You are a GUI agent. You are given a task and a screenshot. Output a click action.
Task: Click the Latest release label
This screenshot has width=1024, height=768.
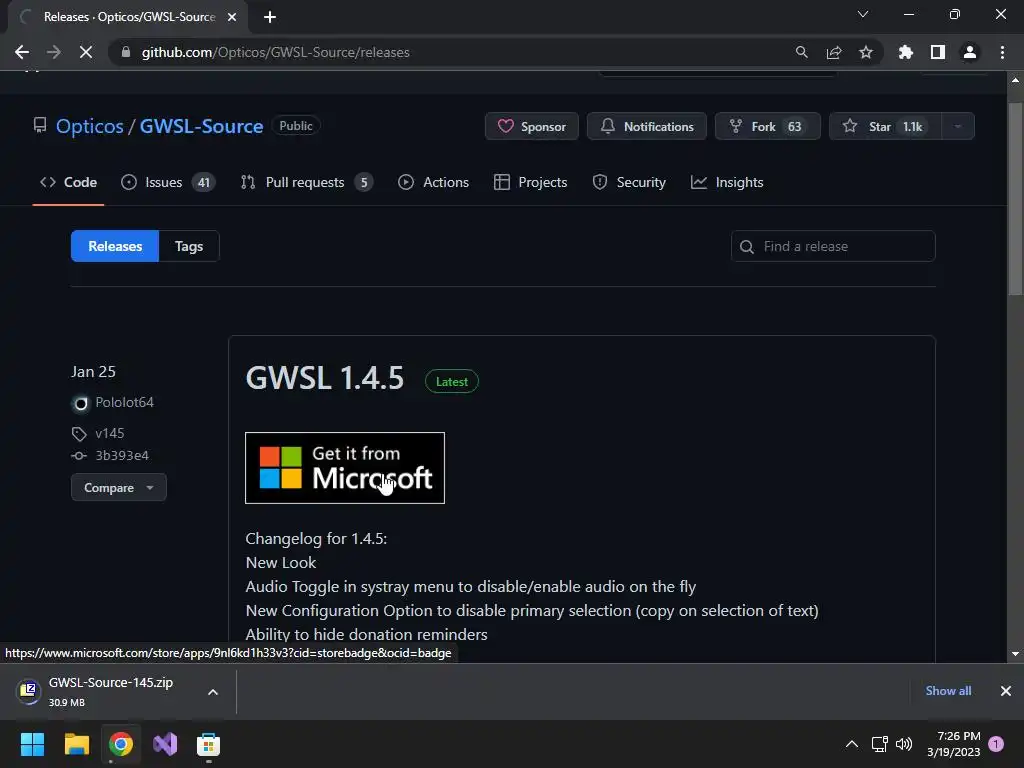[x=452, y=381]
